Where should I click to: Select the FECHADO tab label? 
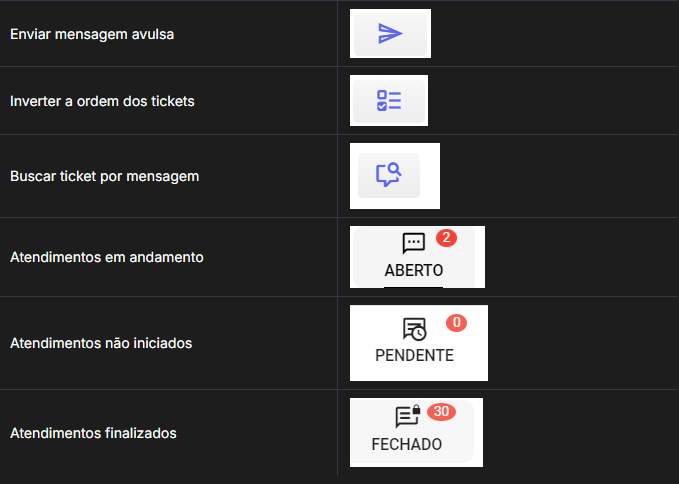pos(407,444)
